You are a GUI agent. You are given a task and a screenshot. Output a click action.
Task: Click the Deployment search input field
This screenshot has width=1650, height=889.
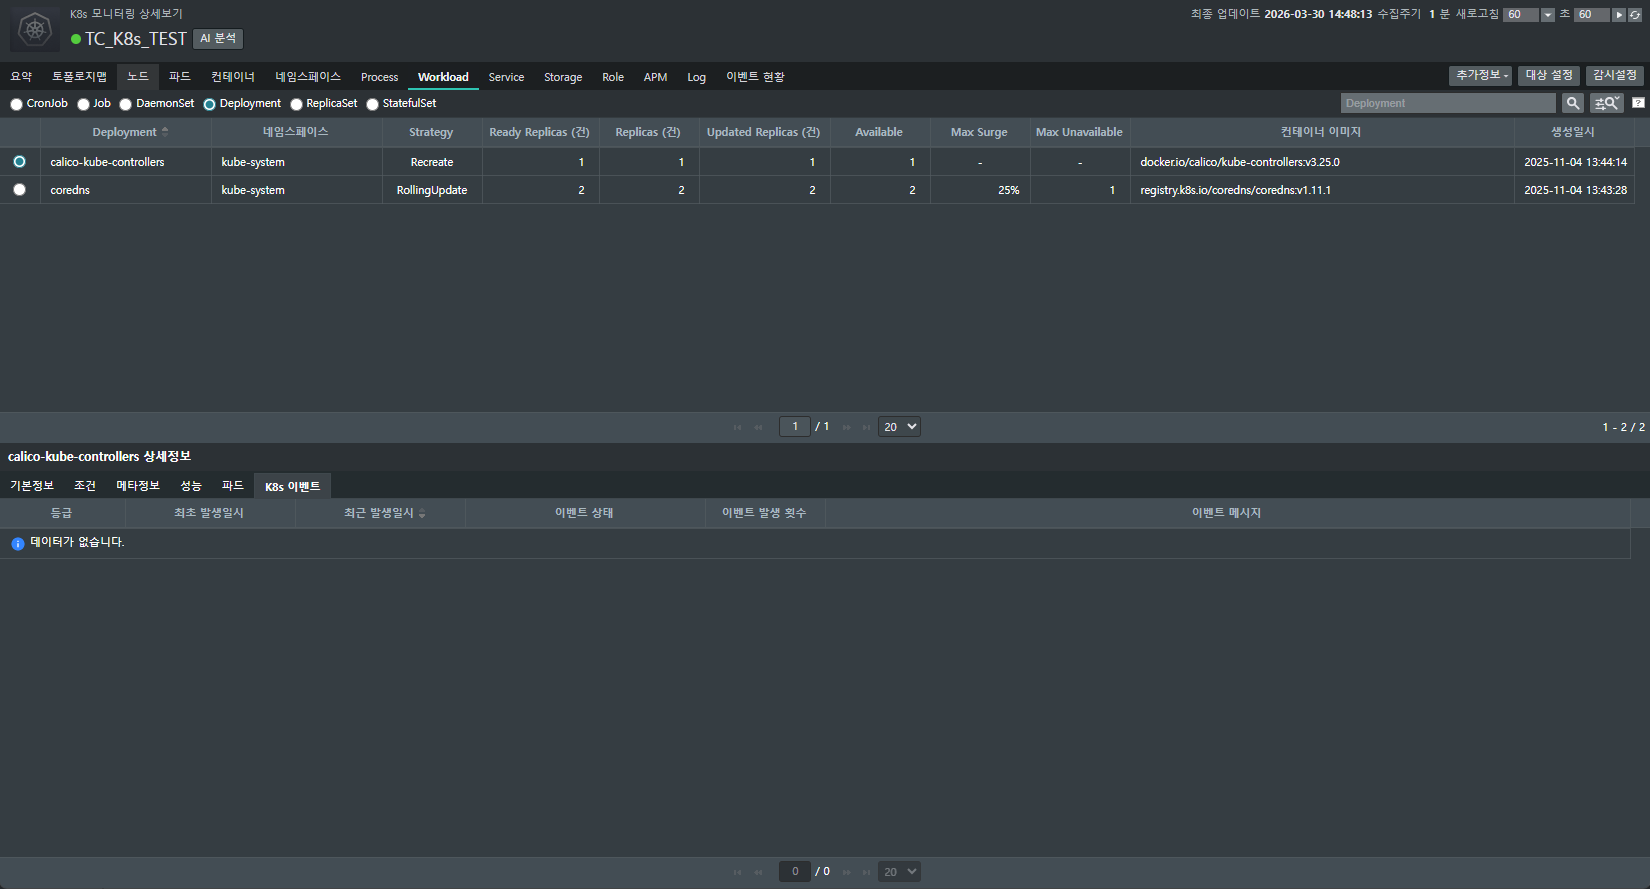[x=1447, y=103]
